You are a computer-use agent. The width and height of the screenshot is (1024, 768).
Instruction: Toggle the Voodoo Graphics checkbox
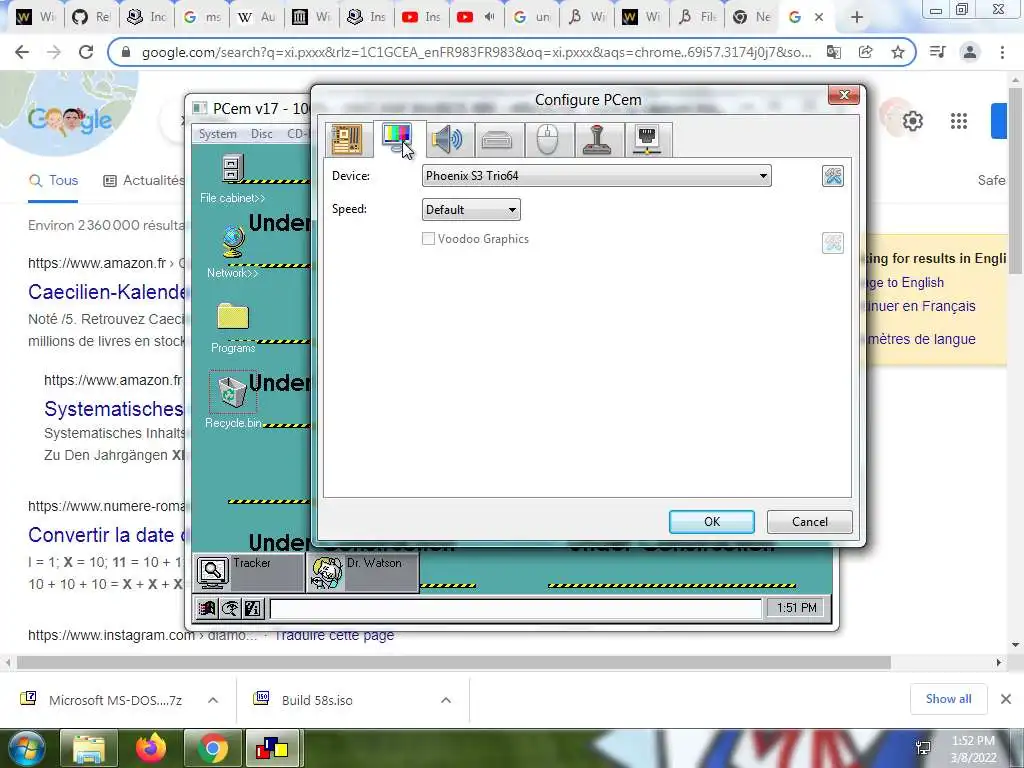428,239
